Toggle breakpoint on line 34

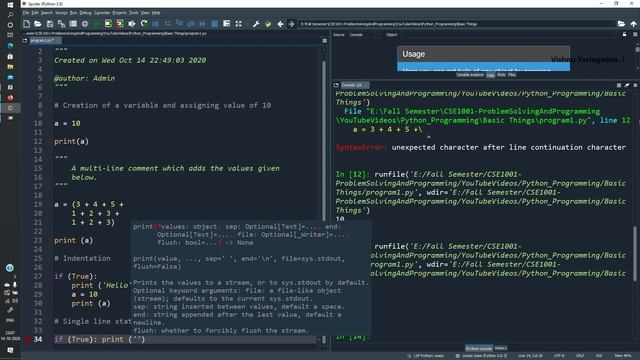27,339
